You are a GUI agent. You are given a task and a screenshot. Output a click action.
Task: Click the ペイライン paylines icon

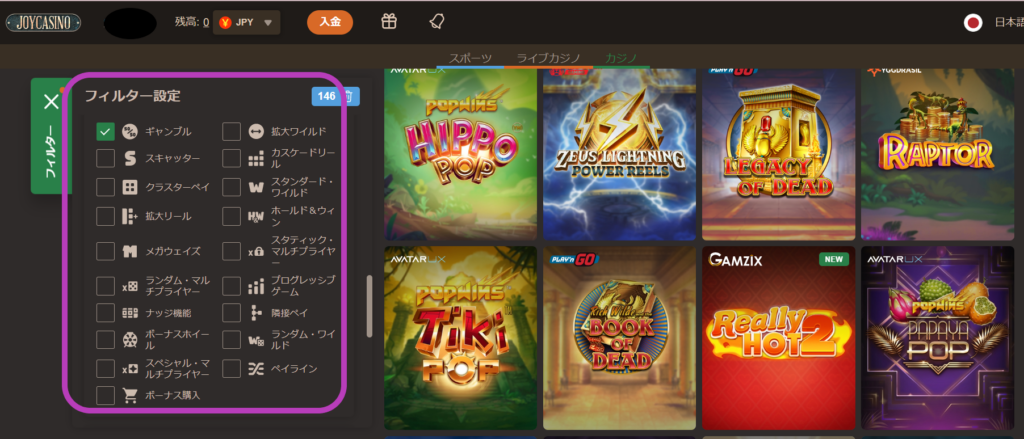pyautogui.click(x=256, y=369)
